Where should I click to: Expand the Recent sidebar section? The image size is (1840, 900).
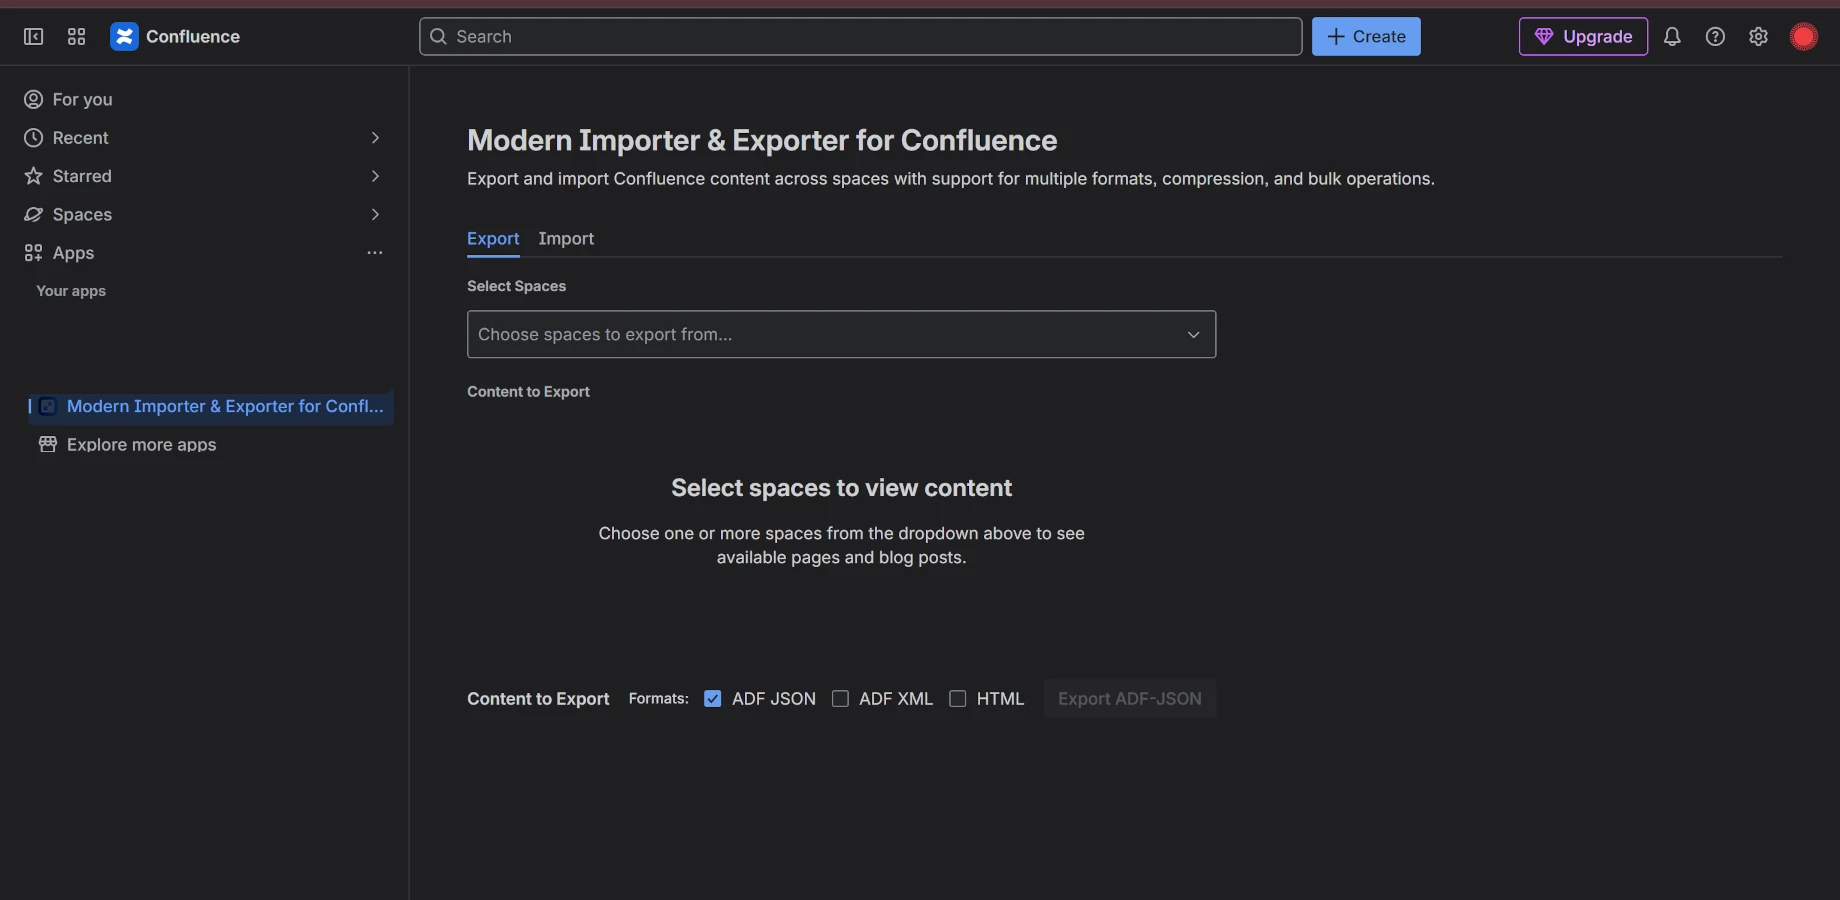375,137
